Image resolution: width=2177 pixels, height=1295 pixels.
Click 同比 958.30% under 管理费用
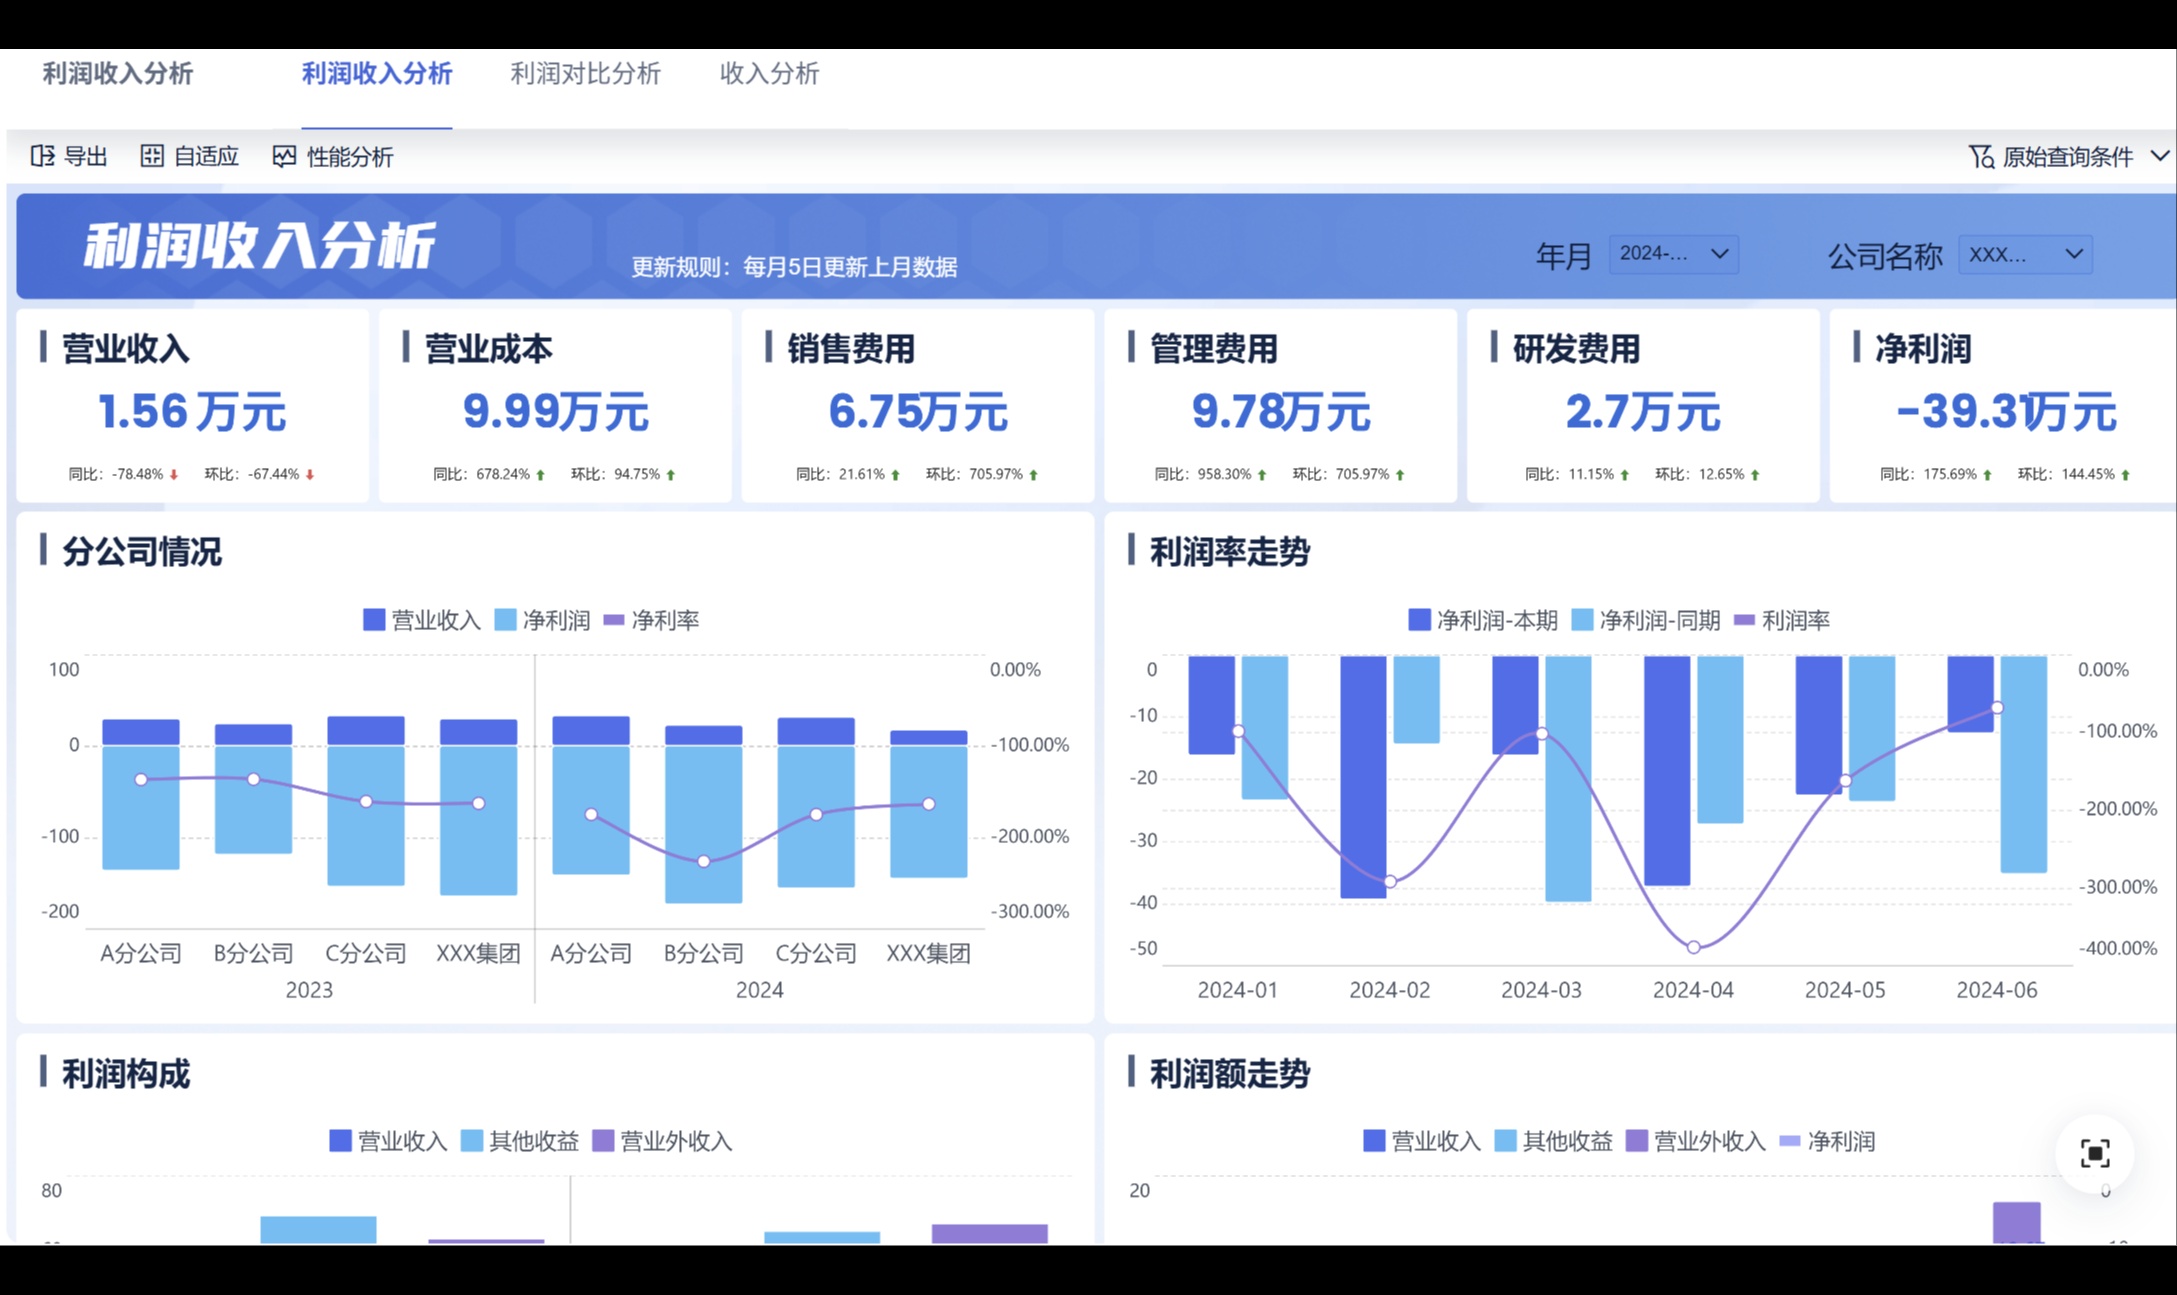click(x=1211, y=474)
